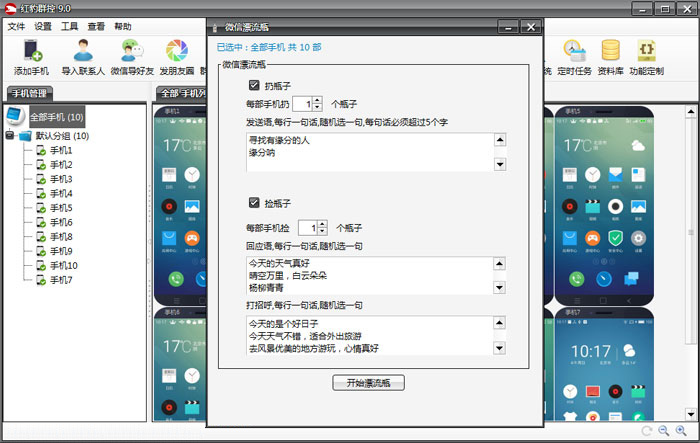Image resolution: width=700 pixels, height=443 pixels.
Task: Click in the 发送语 text box
Action: coord(370,152)
